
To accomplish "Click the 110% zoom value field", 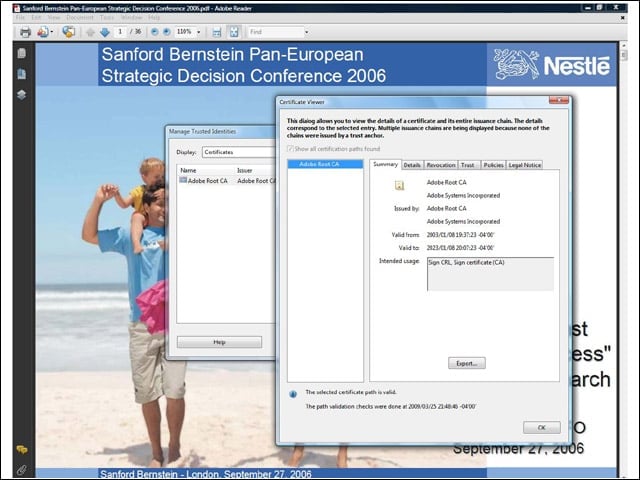I will click(x=184, y=32).
